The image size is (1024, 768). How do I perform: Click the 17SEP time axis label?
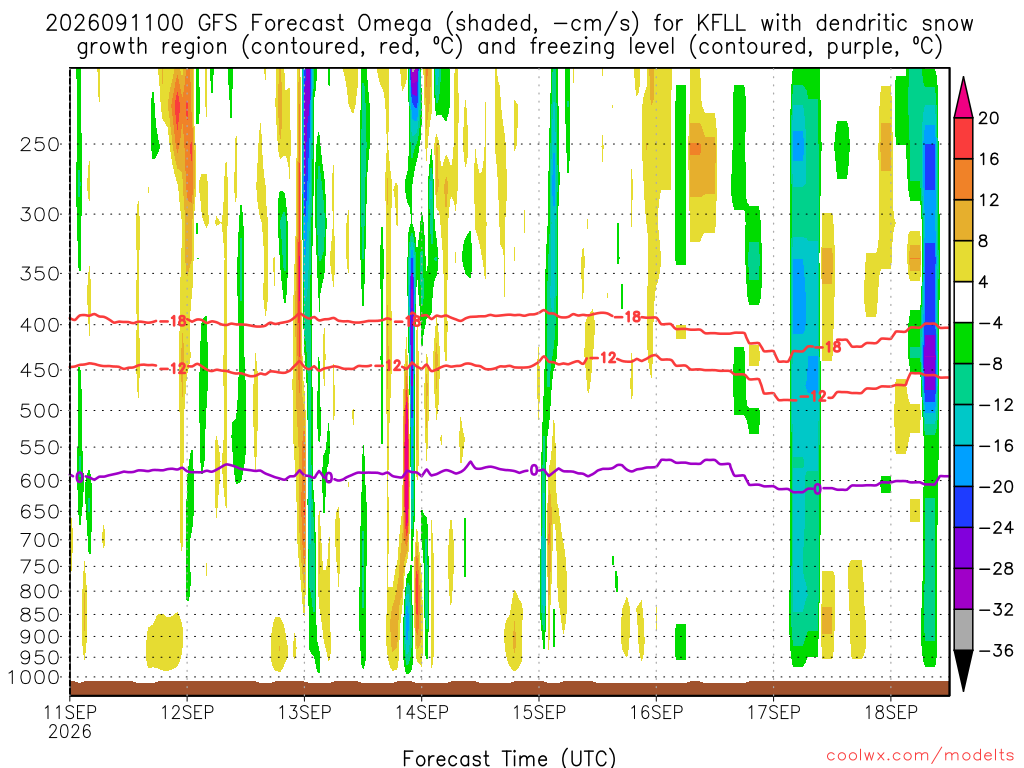coord(774,712)
